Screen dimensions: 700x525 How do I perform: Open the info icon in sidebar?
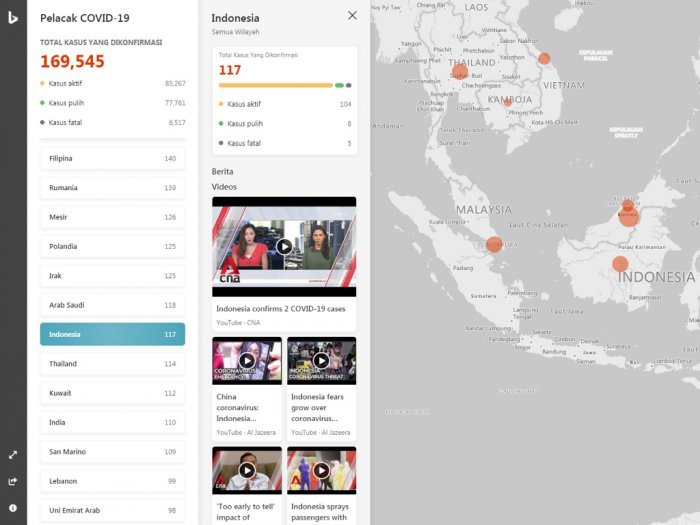pyautogui.click(x=13, y=508)
